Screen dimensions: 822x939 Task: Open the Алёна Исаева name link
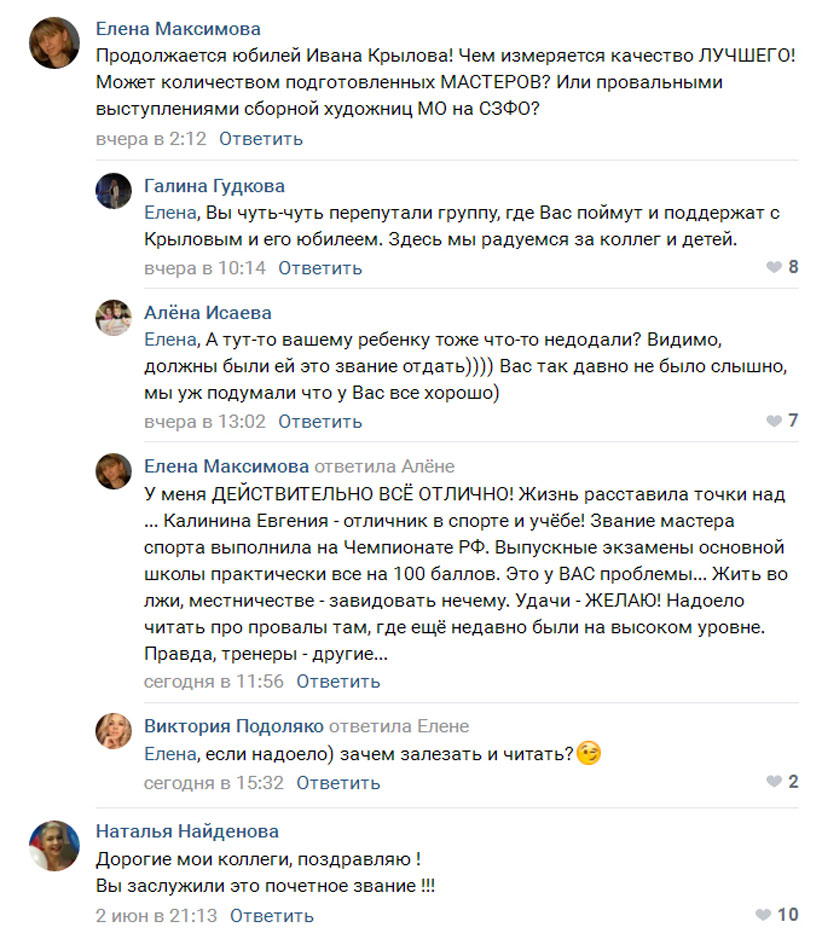pos(208,313)
